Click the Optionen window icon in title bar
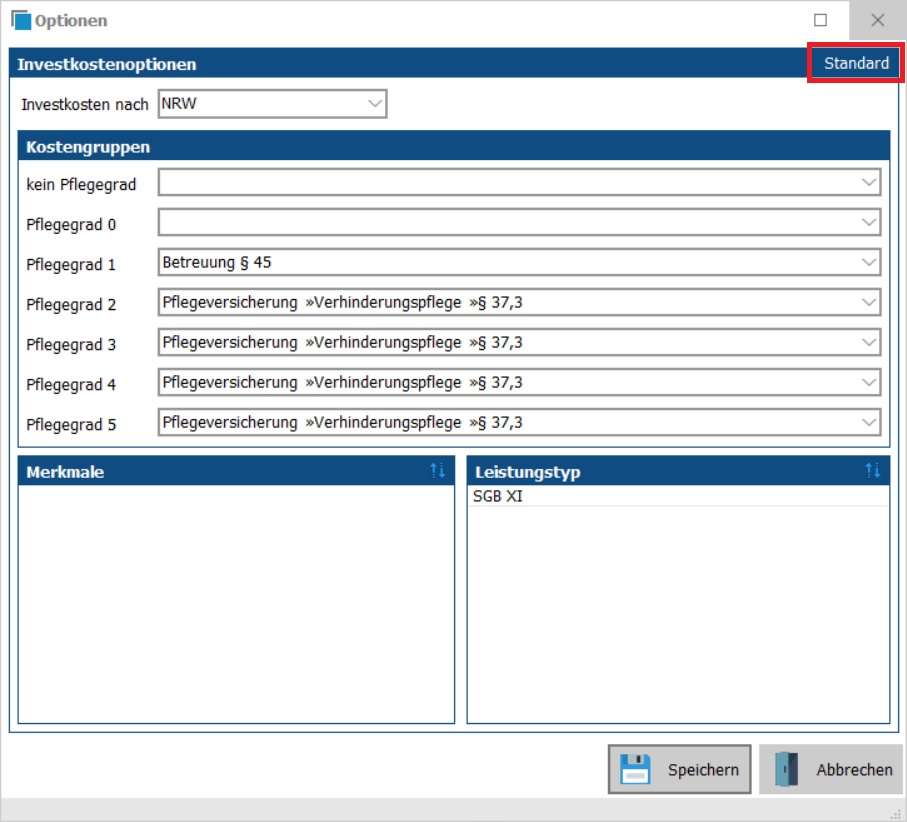The height and width of the screenshot is (822, 907). 21,20
